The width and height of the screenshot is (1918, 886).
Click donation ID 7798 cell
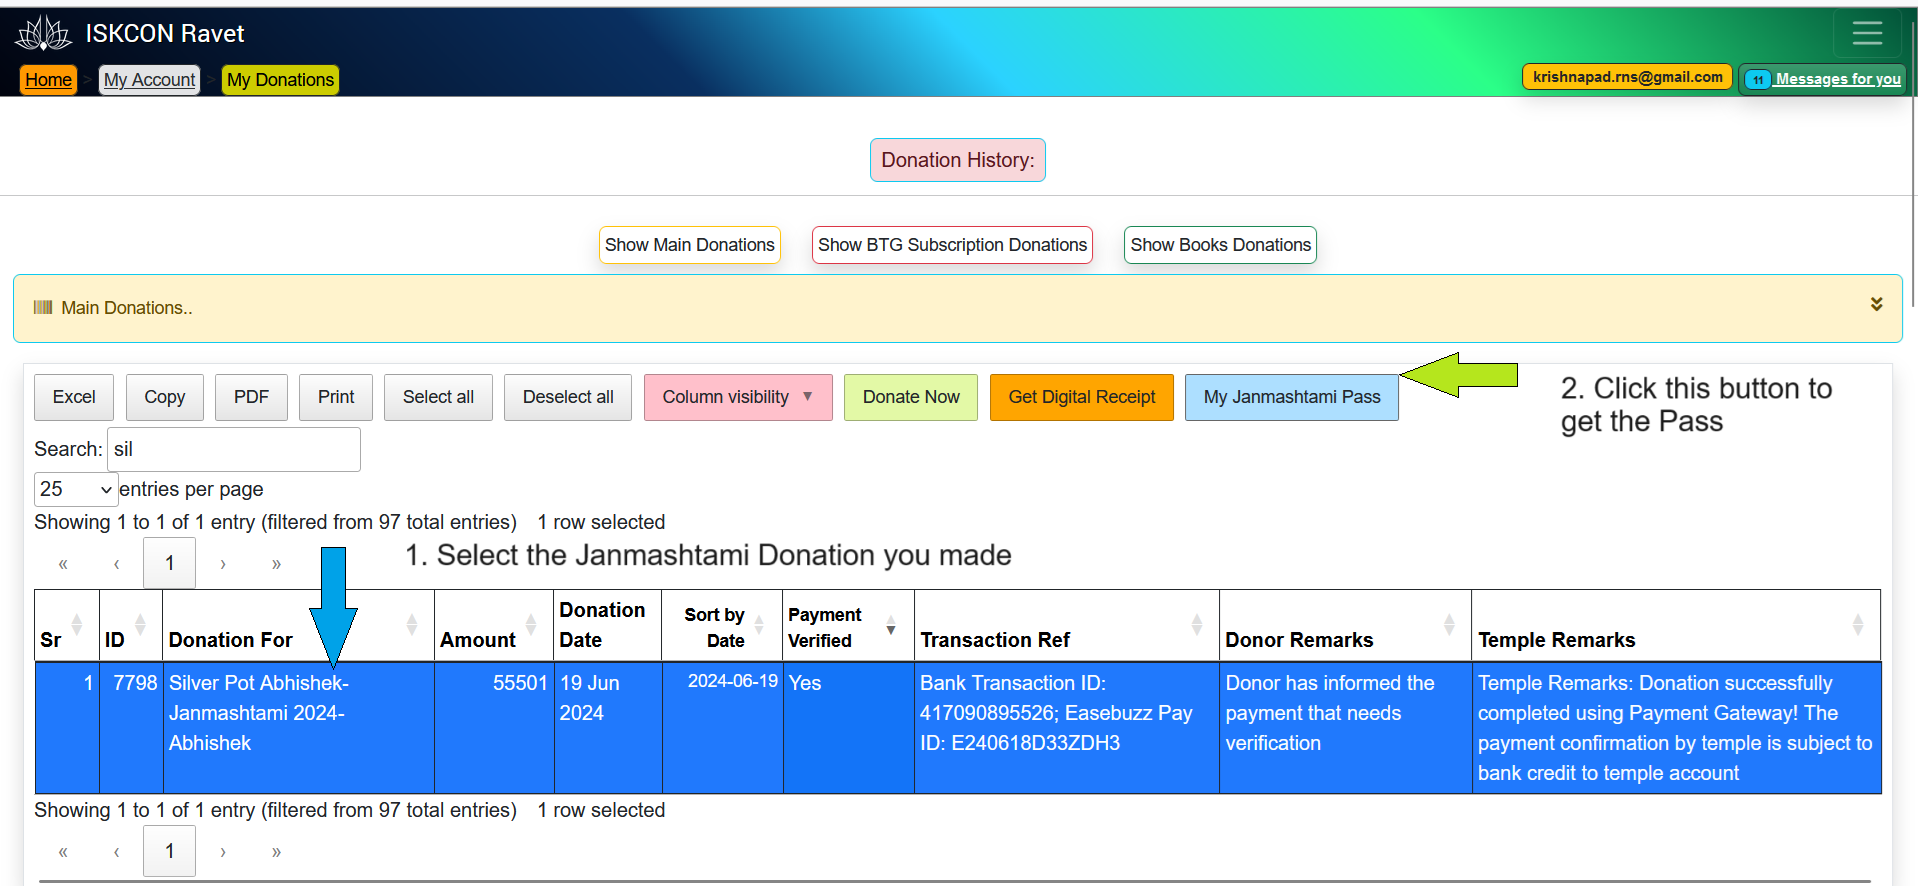click(x=131, y=727)
